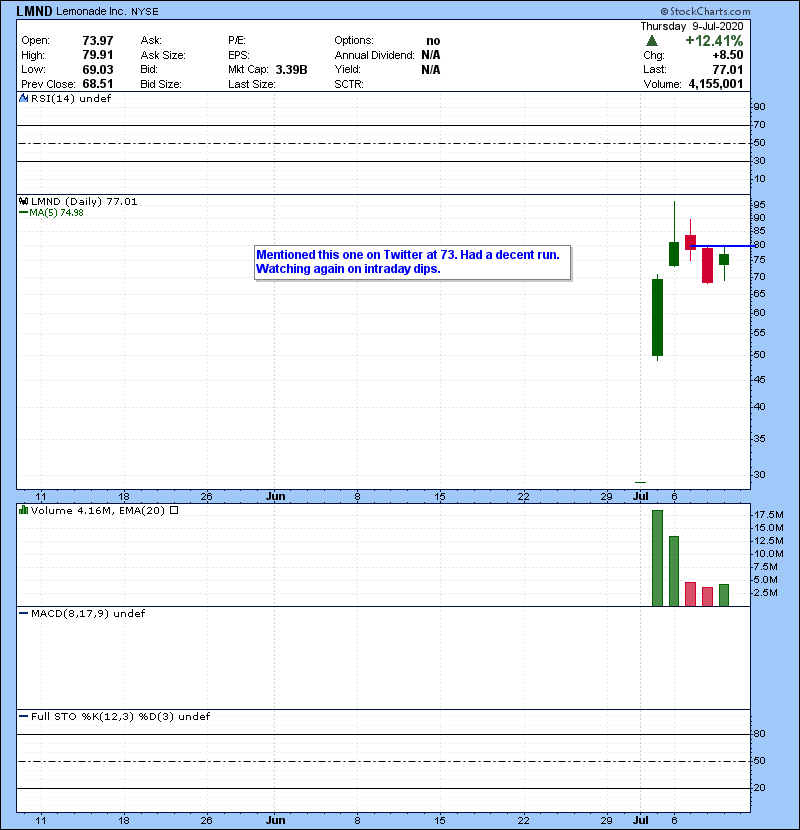The width and height of the screenshot is (800, 830).
Task: Click the 10 tick on the RSI axis
Action: [760, 178]
